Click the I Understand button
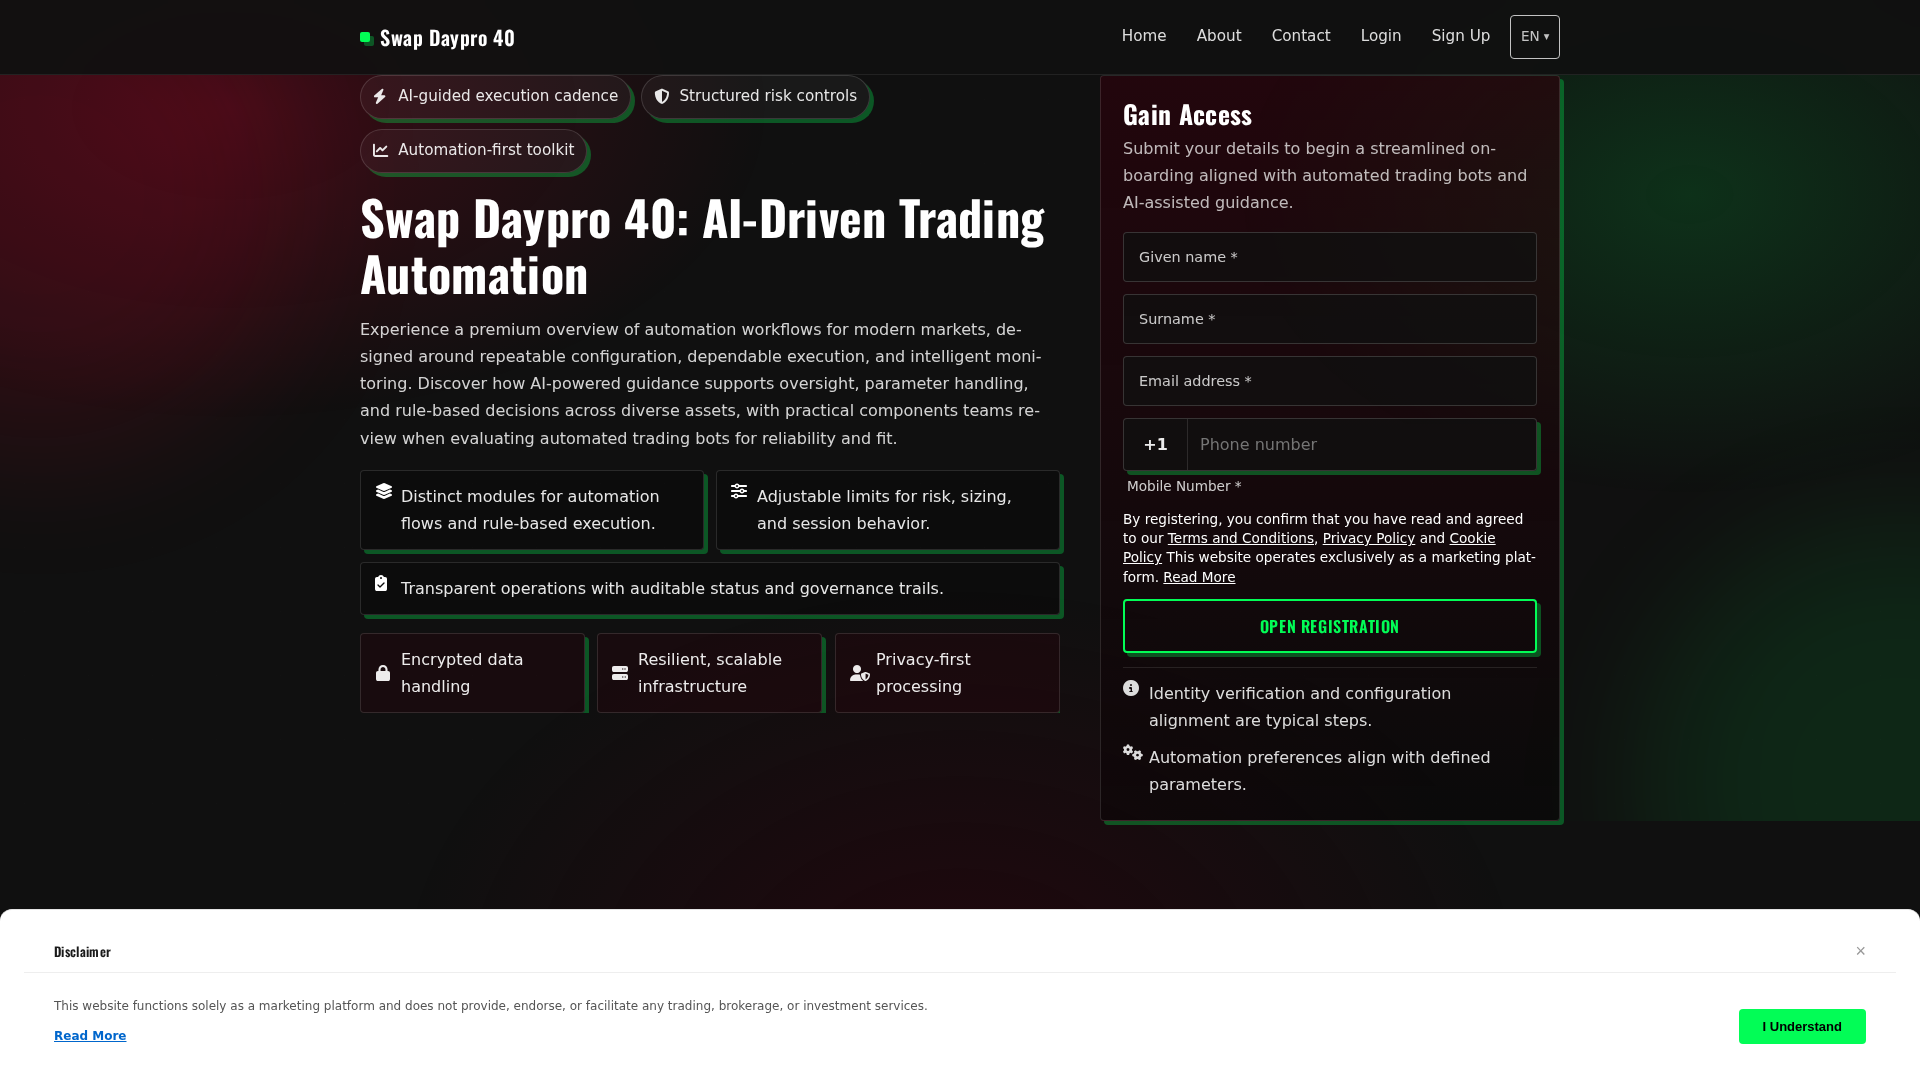This screenshot has width=1920, height=1080. tap(1802, 1026)
